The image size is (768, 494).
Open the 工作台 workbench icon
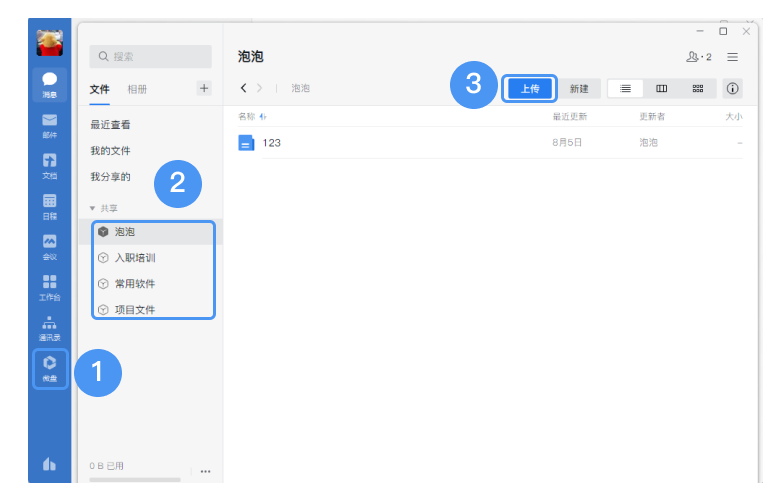point(50,287)
